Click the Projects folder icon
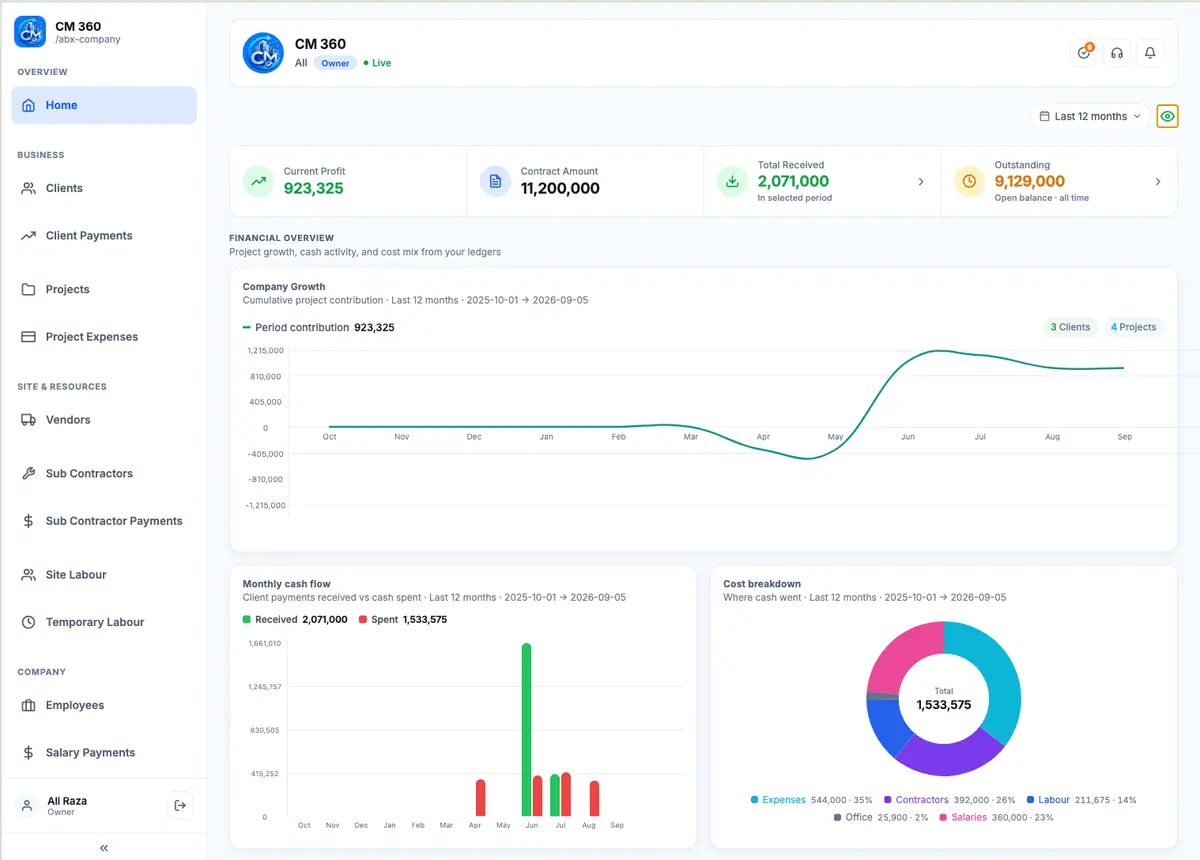 (x=28, y=289)
